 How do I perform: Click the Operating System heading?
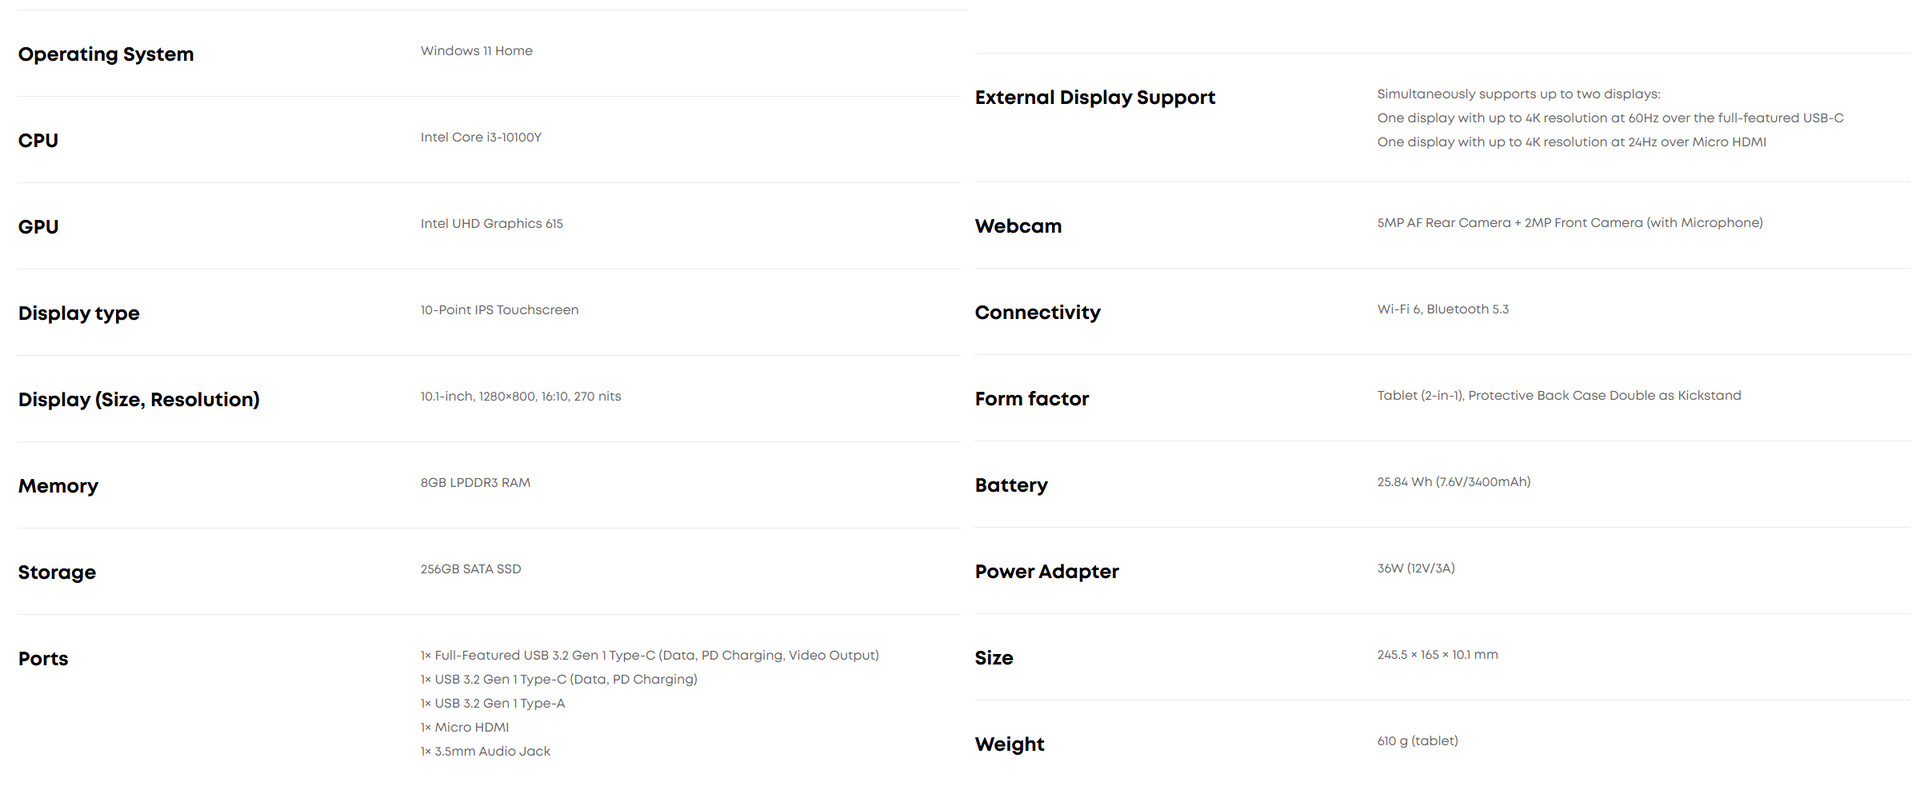pos(106,54)
